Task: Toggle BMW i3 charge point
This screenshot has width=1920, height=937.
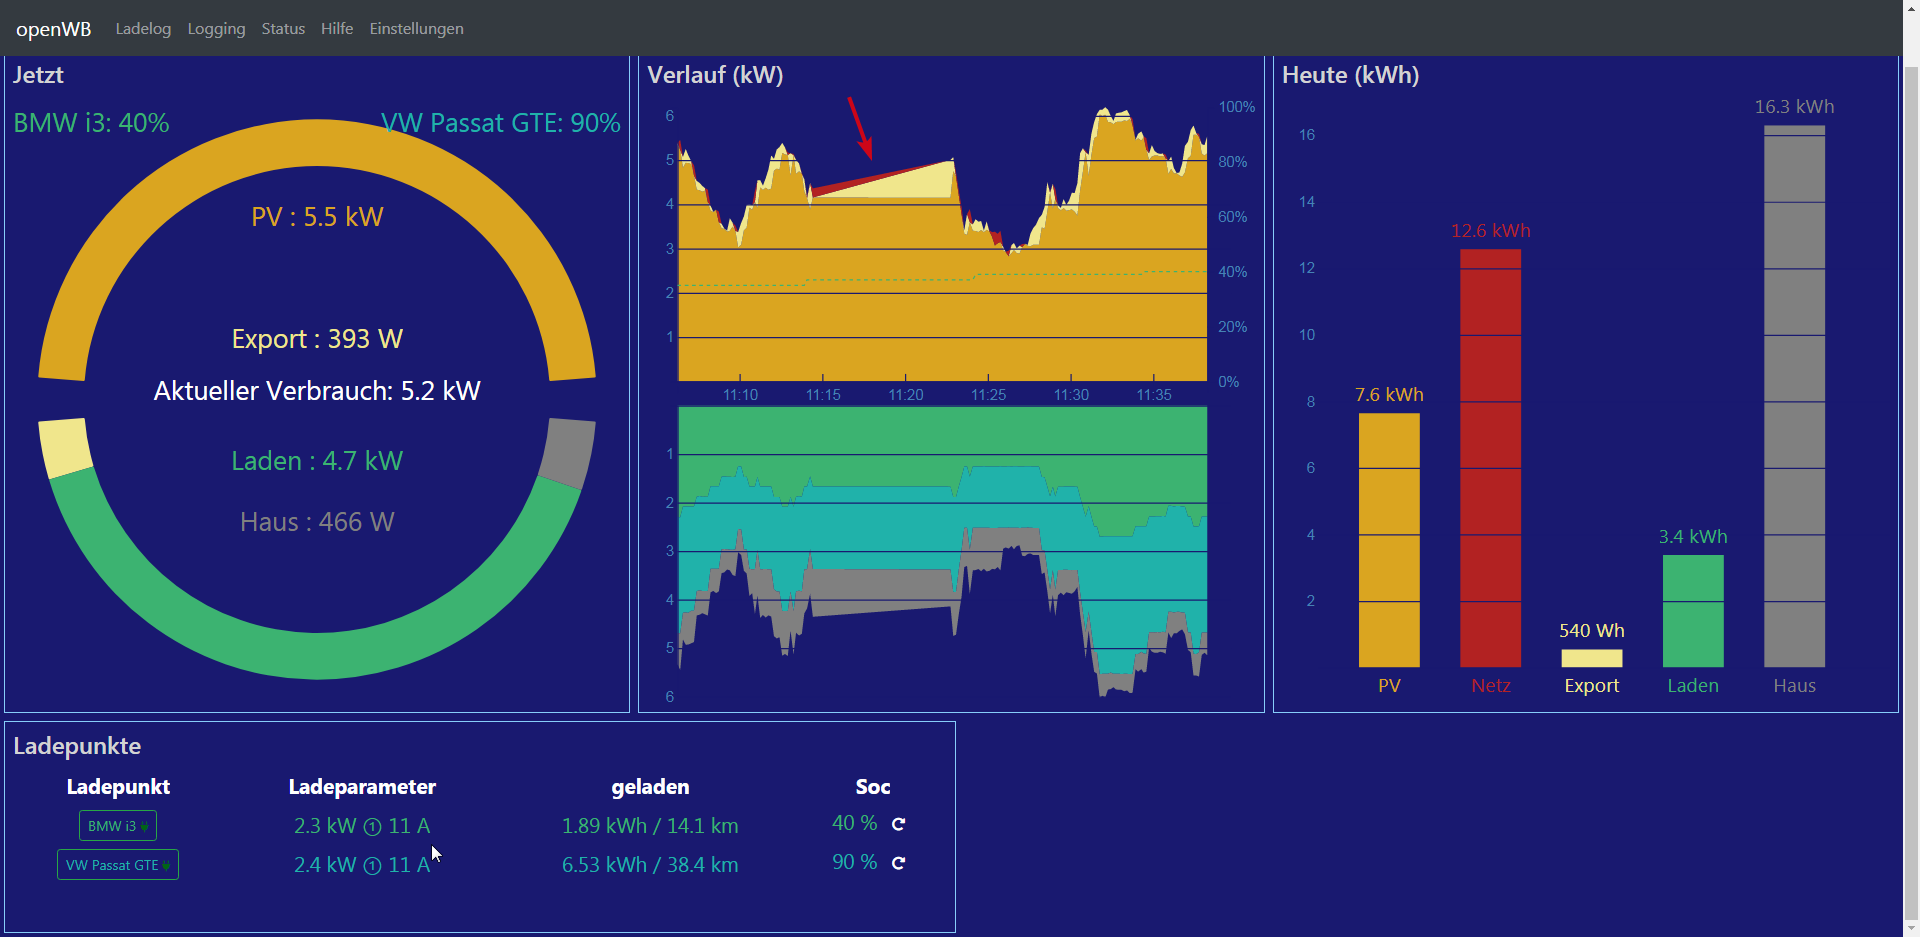Action: pyautogui.click(x=118, y=826)
